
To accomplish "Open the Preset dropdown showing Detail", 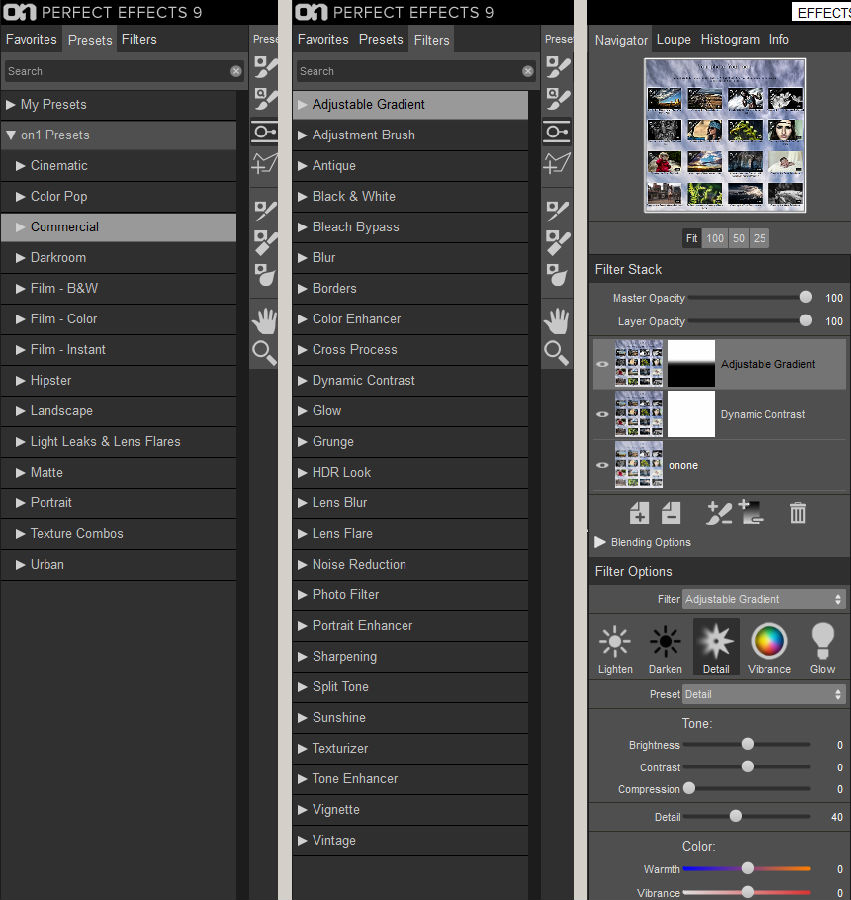I will (x=764, y=695).
